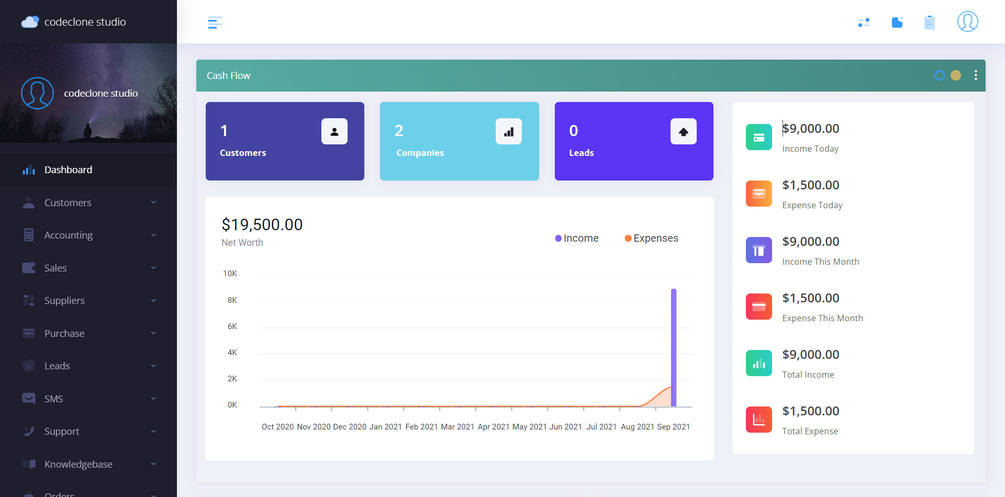The image size is (1005, 497).
Task: Open the Purchase sidebar menu item
Action: click(x=88, y=333)
